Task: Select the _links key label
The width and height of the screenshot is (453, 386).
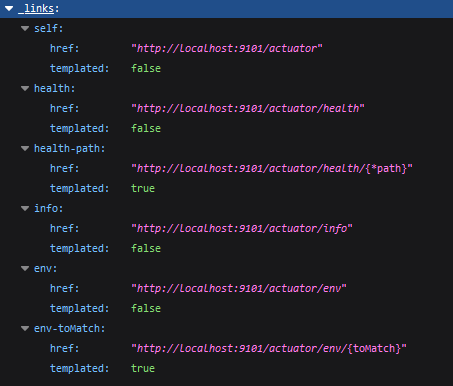Action: tap(36, 8)
